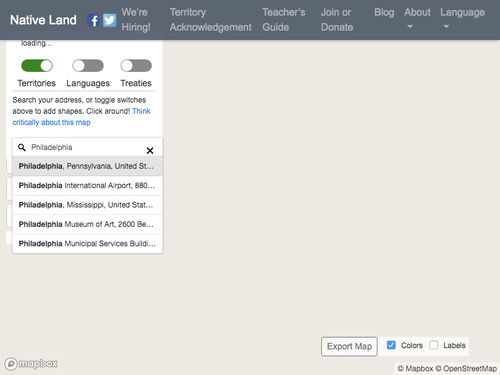
Task: Go to Territory Acknowledgement page
Action: click(211, 20)
